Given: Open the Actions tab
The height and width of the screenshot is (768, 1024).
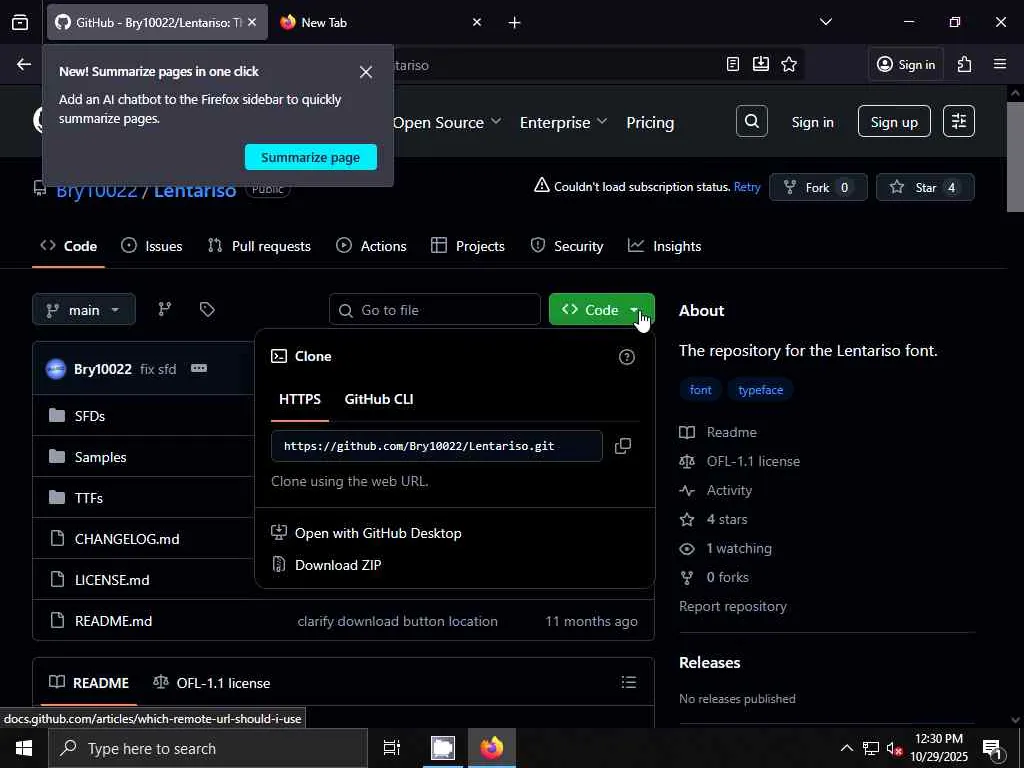Looking at the screenshot, I should (372, 246).
